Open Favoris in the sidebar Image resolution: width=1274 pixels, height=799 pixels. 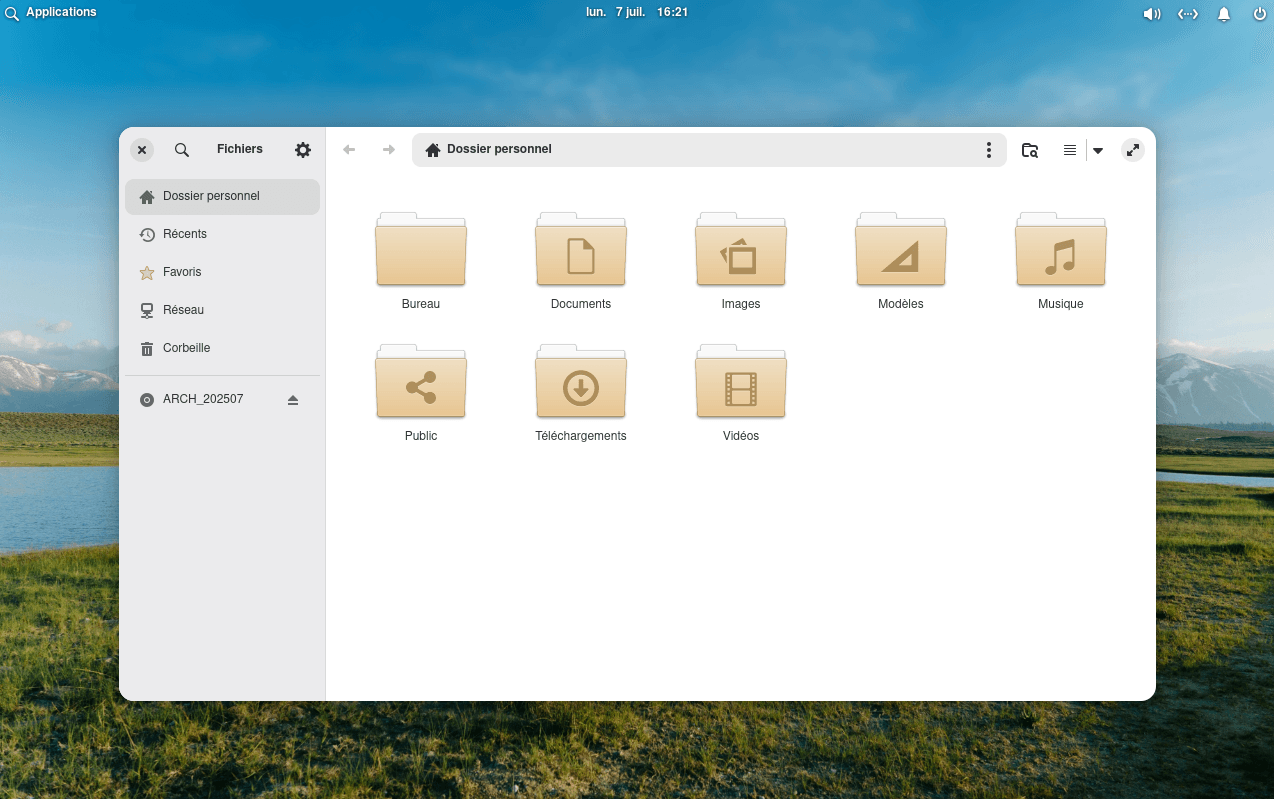222,272
